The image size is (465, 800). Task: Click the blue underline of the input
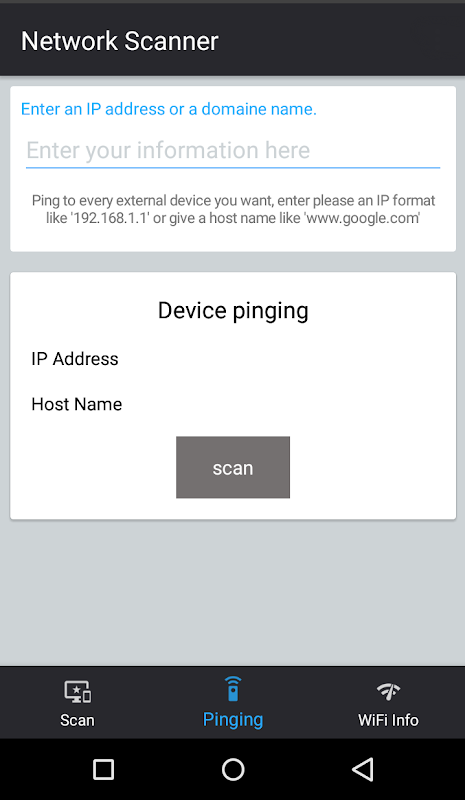point(233,167)
